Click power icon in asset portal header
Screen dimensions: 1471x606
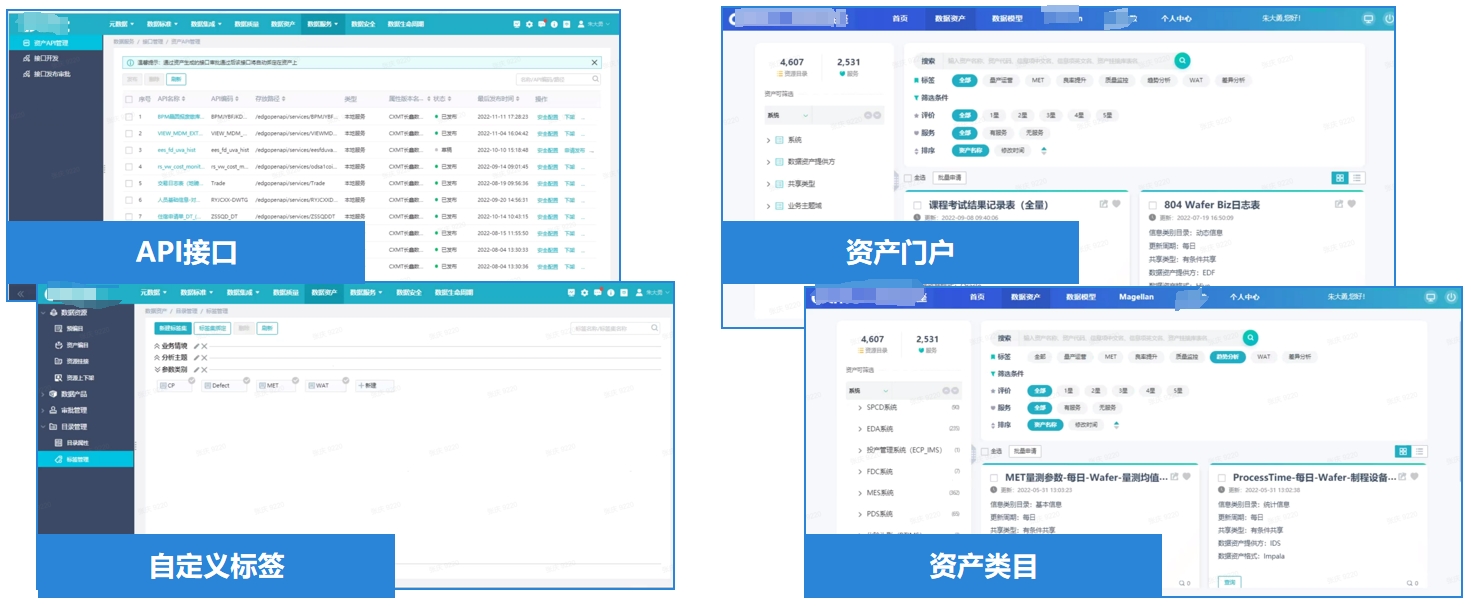click(1389, 19)
